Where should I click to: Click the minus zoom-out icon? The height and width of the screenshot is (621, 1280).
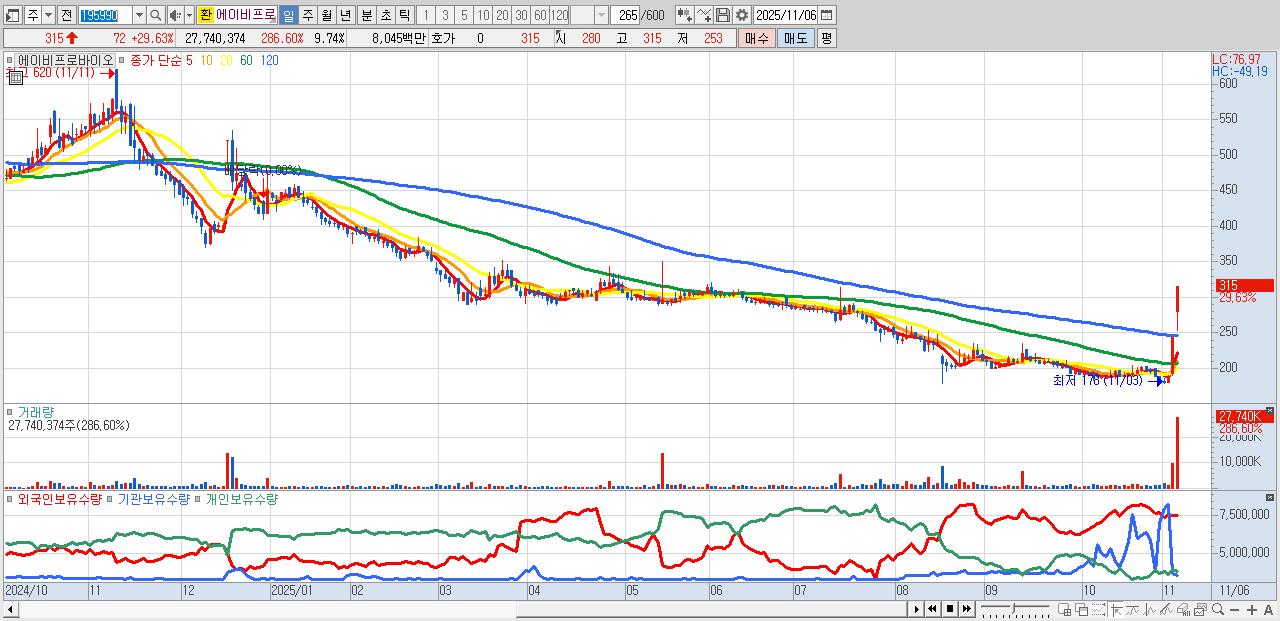tap(1234, 610)
